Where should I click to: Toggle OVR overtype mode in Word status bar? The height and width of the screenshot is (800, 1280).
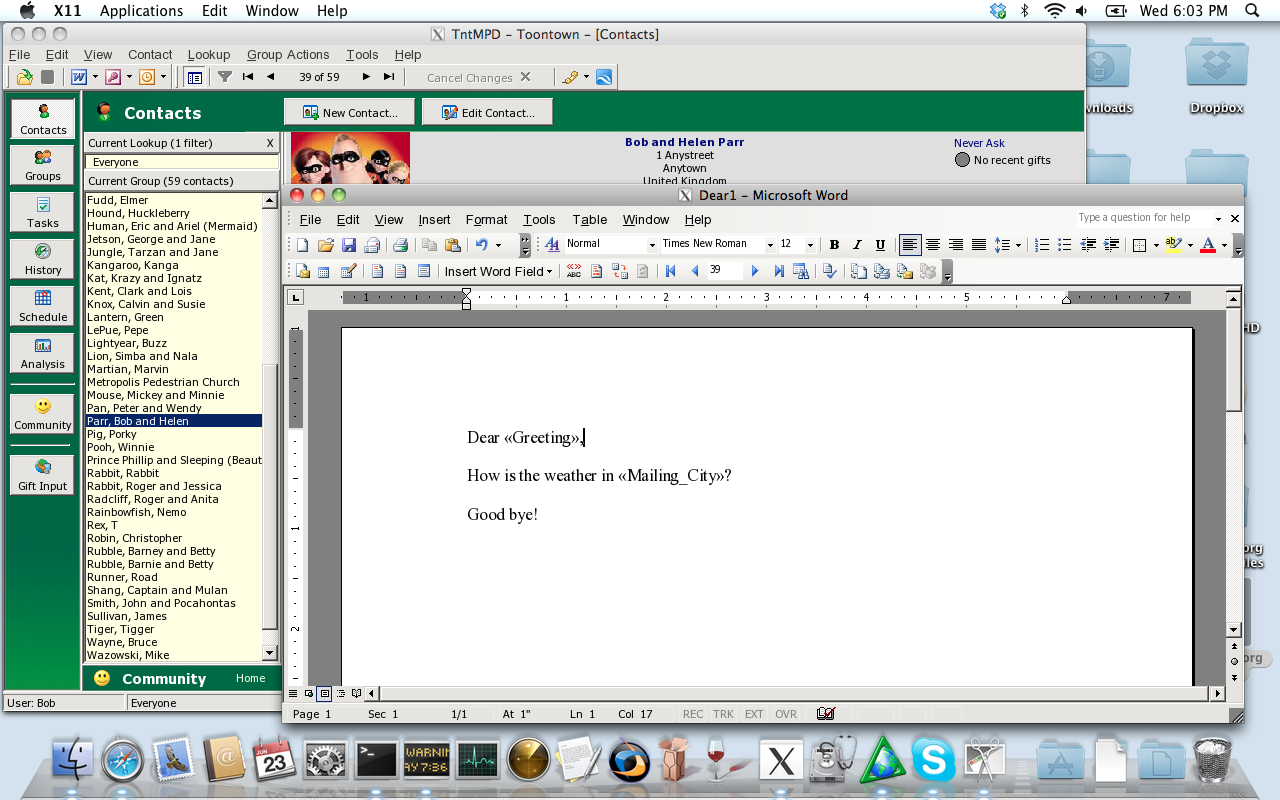tap(786, 714)
